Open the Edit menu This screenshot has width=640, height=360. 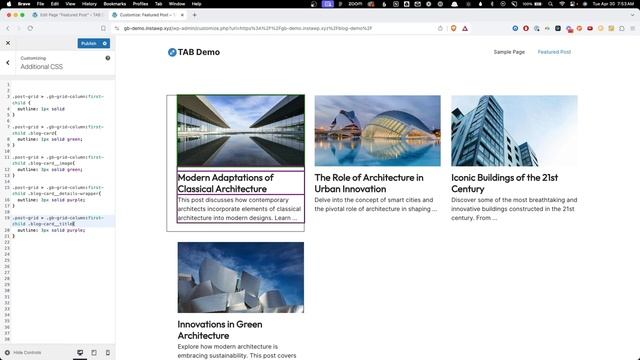coord(55,4)
